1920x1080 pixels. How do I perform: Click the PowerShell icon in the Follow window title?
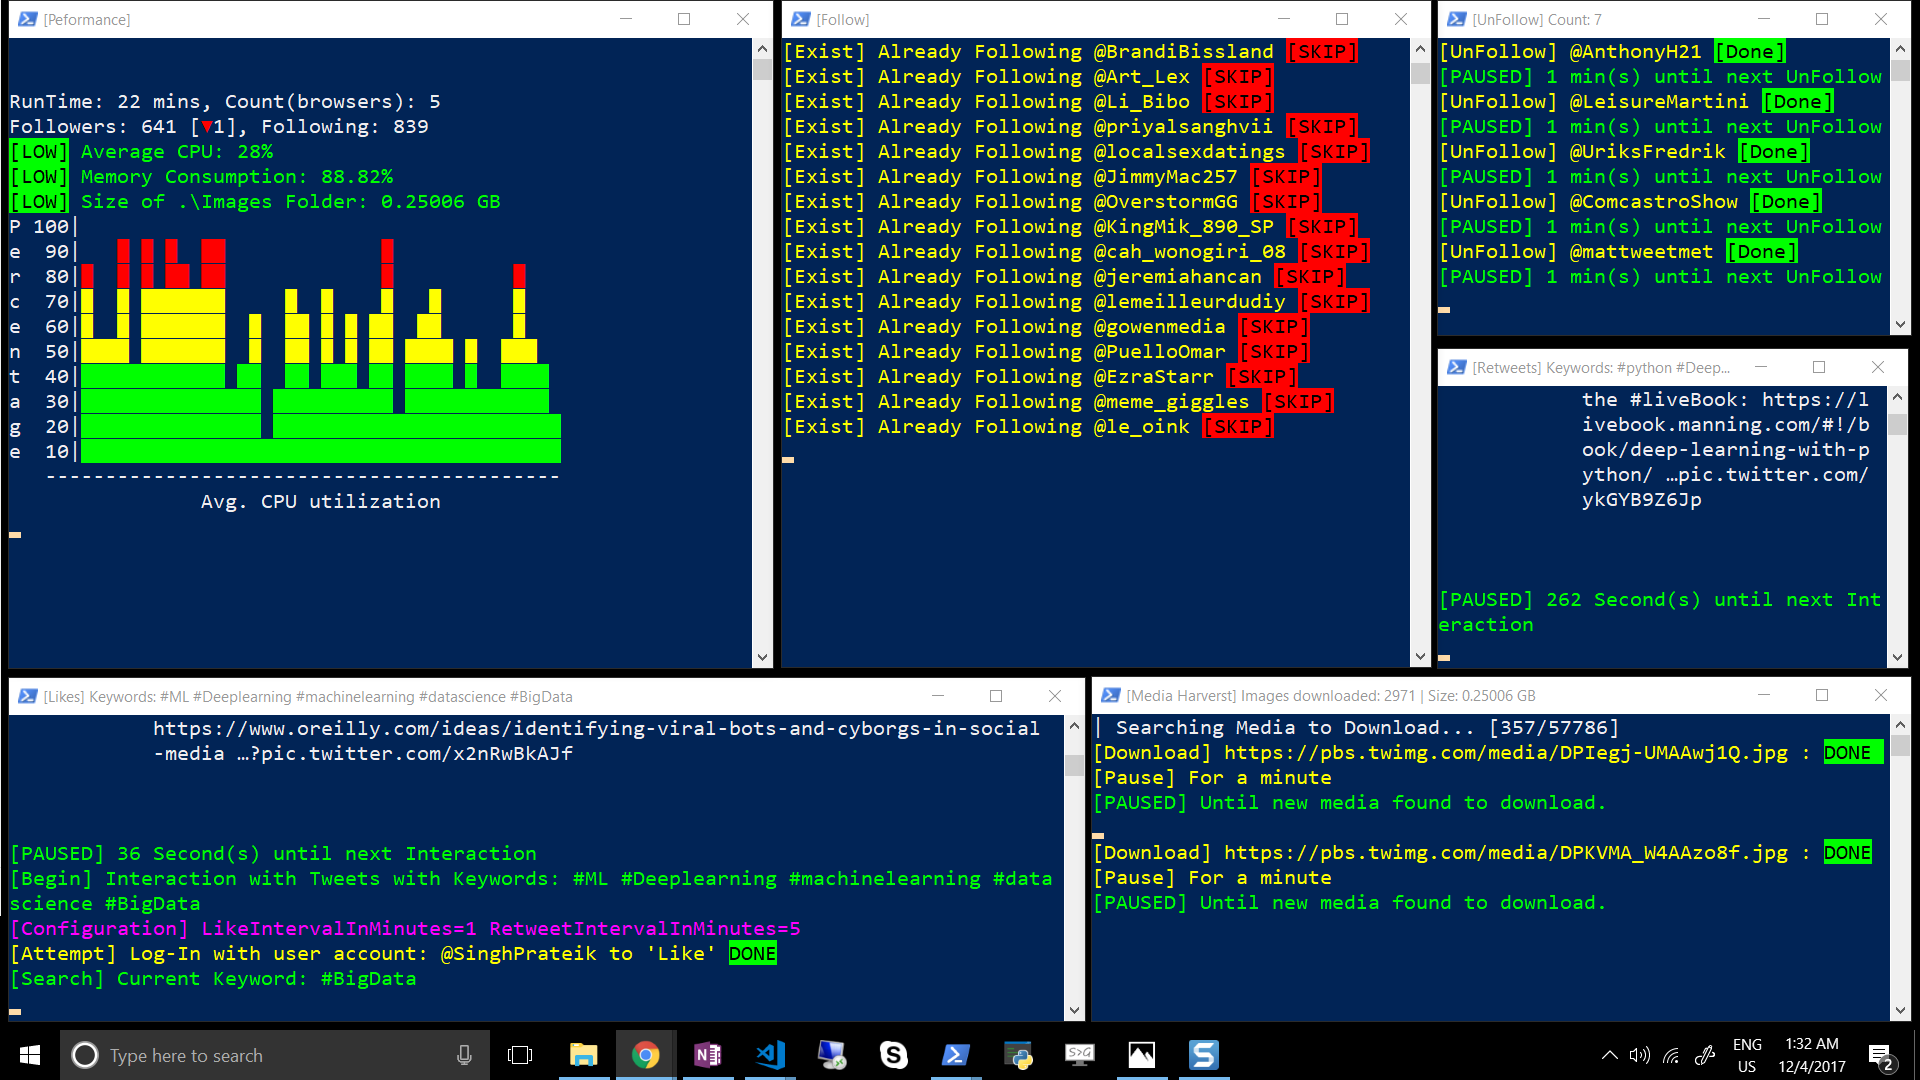(800, 19)
